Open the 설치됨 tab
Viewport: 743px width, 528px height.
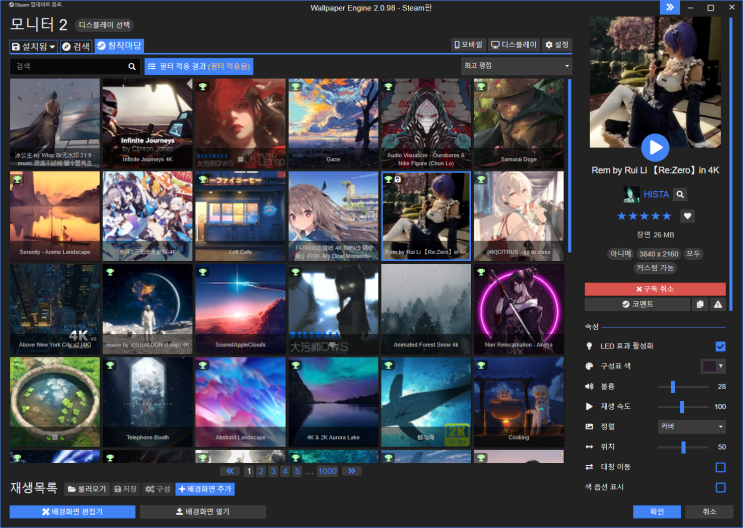pos(33,46)
